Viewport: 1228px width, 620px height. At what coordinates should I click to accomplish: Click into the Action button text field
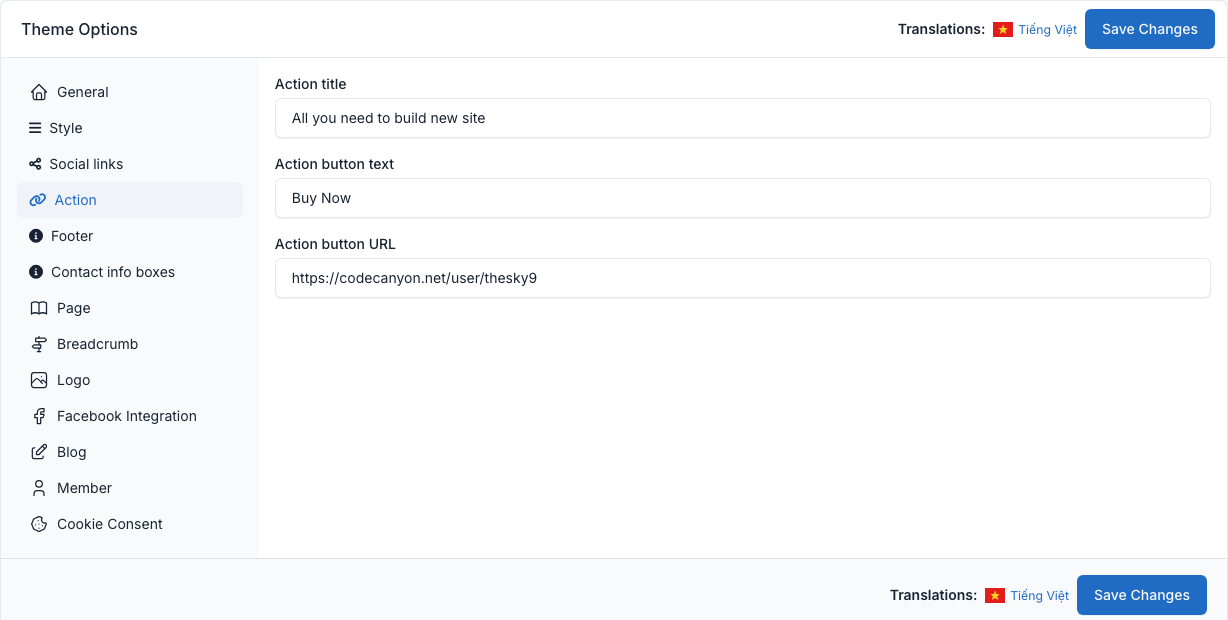tap(743, 198)
